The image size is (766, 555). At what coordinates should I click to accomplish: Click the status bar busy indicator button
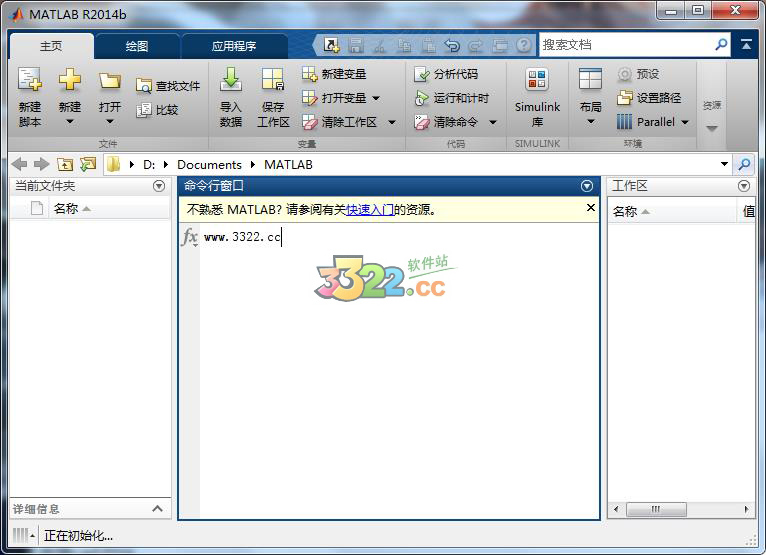tap(23, 535)
